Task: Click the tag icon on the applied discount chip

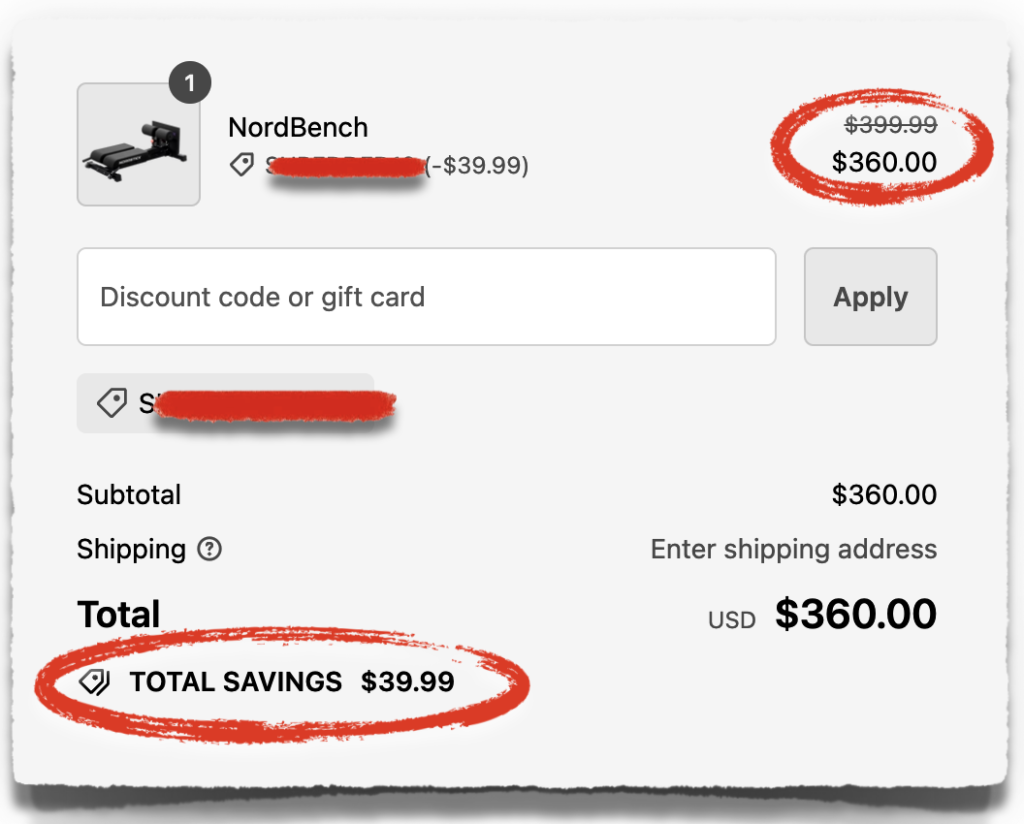Action: pos(112,403)
